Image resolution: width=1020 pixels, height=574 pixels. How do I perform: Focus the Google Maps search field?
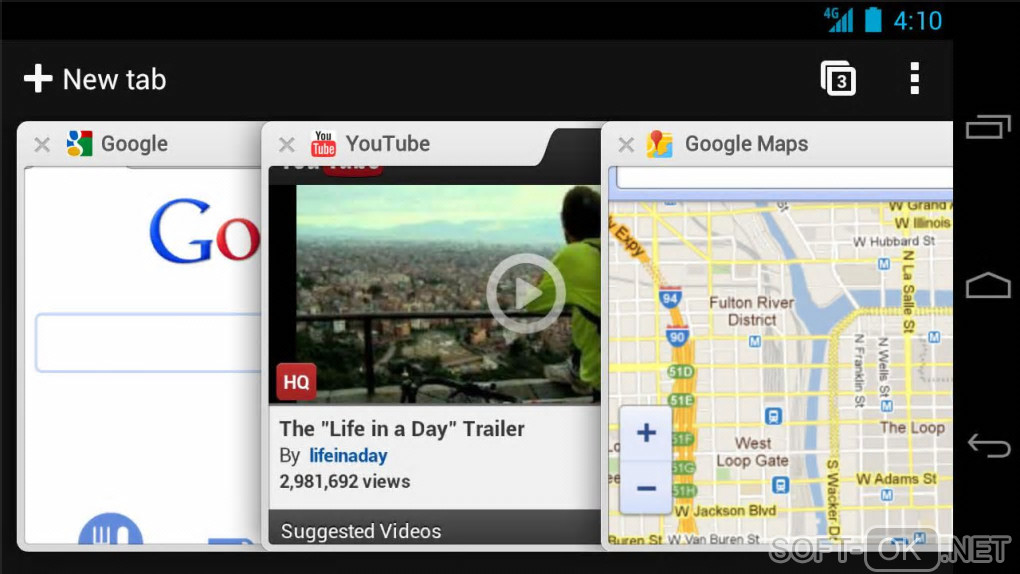point(785,177)
